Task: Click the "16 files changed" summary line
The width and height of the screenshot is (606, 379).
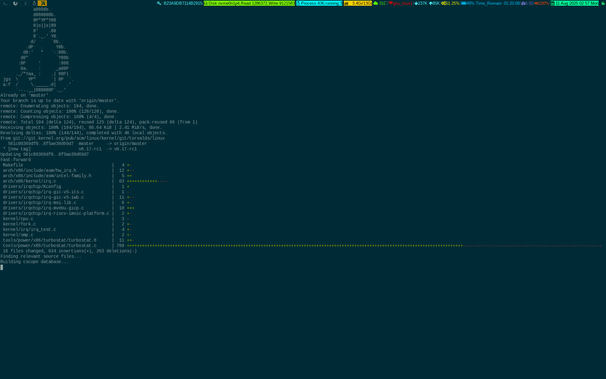Action: click(70, 251)
